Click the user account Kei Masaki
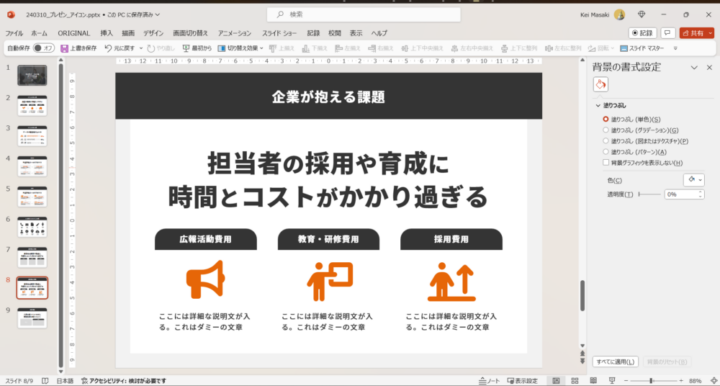 602,15
